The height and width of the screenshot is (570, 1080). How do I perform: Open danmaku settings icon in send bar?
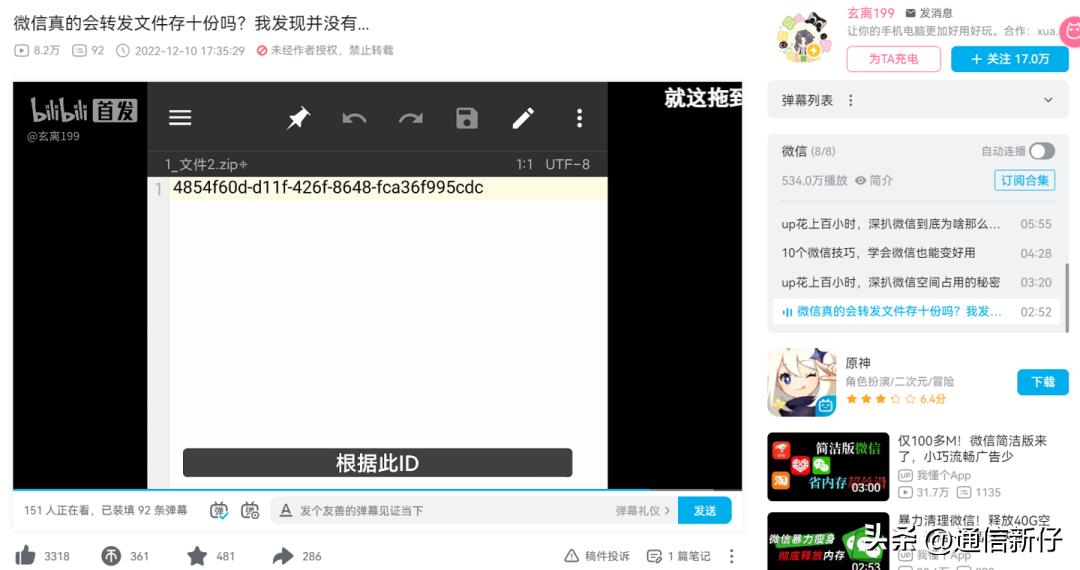pos(250,511)
